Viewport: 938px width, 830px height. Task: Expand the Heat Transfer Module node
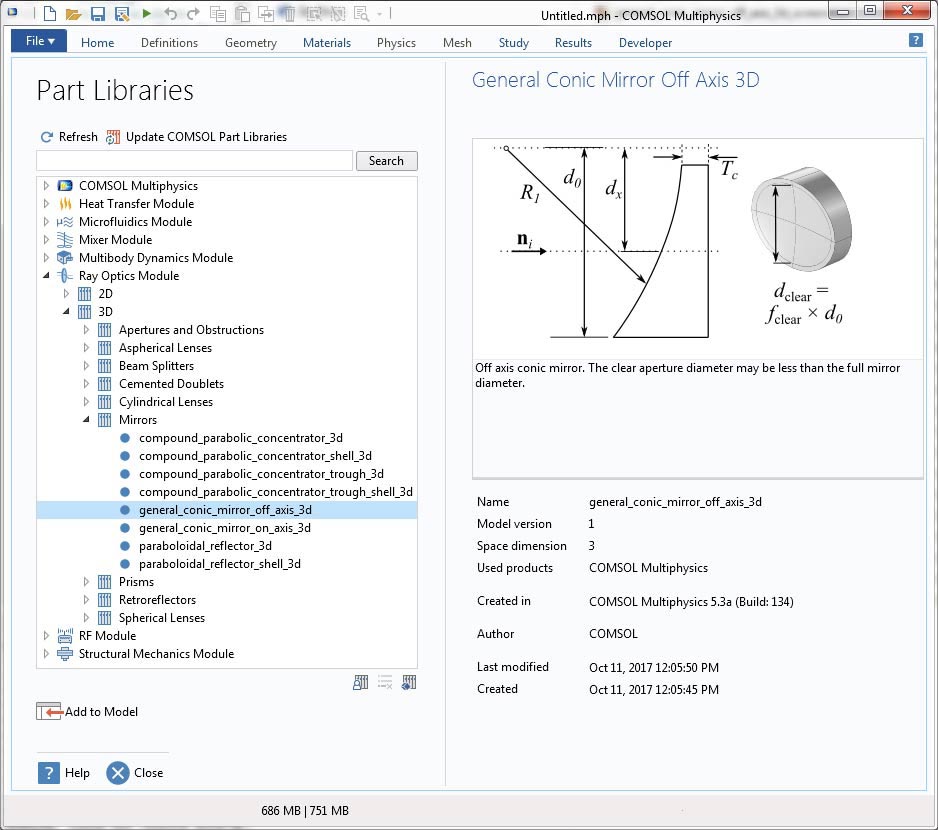tap(46, 204)
